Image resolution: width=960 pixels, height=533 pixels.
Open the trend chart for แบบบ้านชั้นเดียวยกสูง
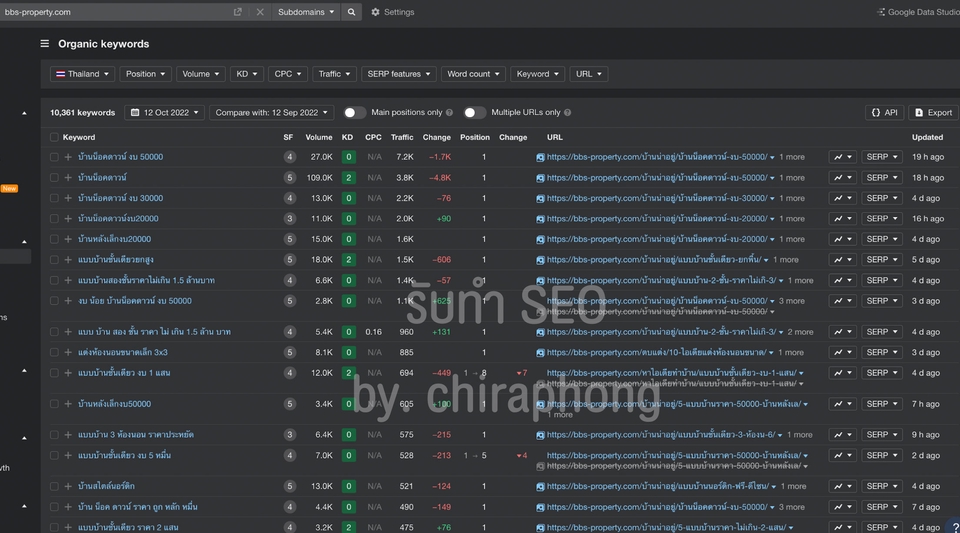[842, 260]
